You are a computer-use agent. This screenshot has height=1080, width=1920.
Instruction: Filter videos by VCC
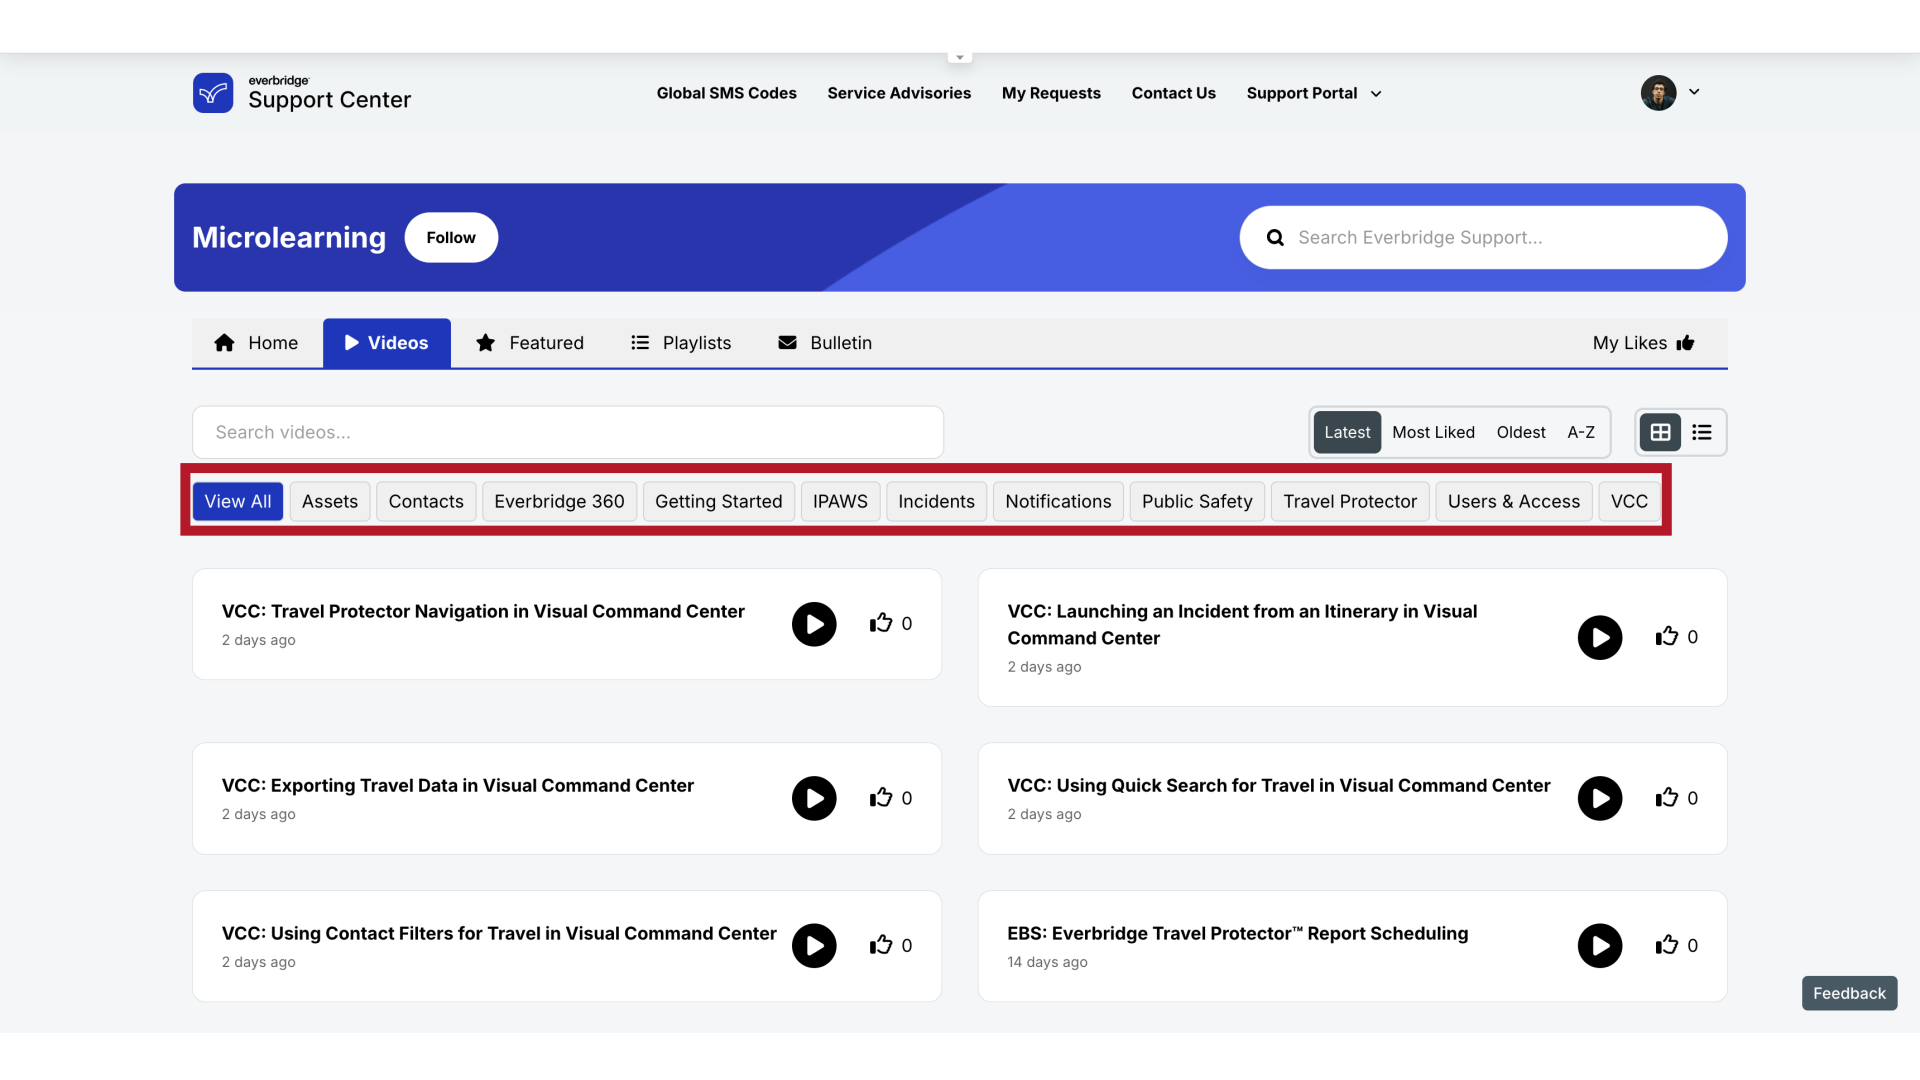tap(1629, 501)
